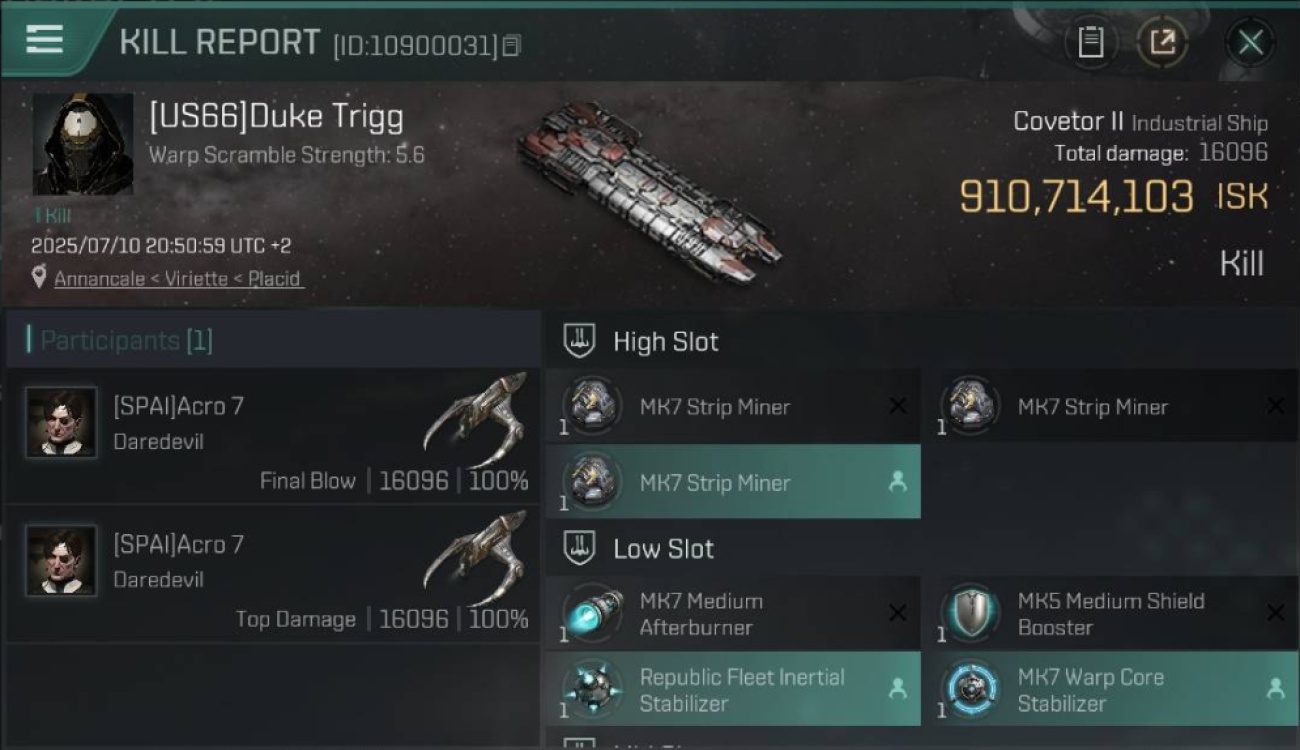Share the kill report

click(x=1162, y=42)
